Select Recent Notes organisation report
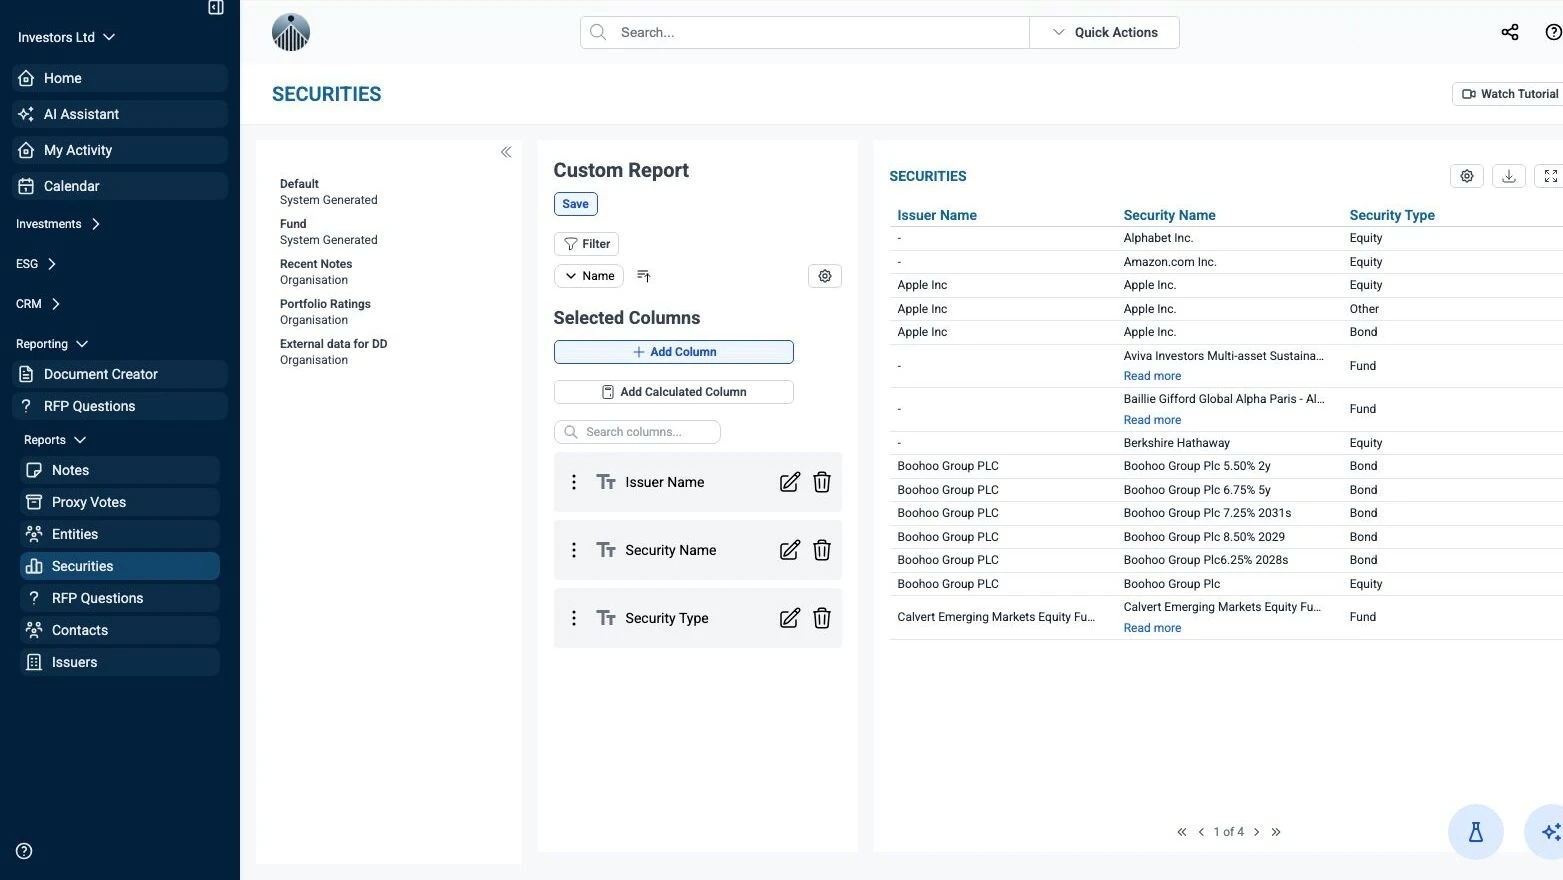The width and height of the screenshot is (1563, 880). pyautogui.click(x=316, y=272)
